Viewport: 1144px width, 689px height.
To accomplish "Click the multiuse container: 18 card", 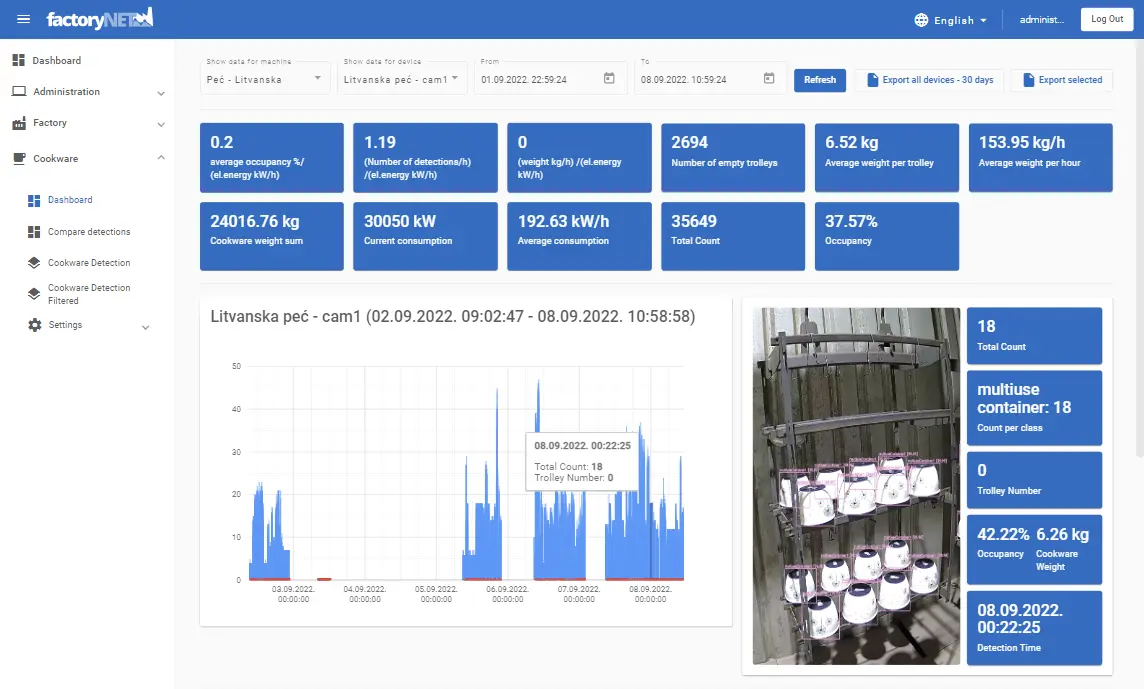I will click(x=1034, y=408).
